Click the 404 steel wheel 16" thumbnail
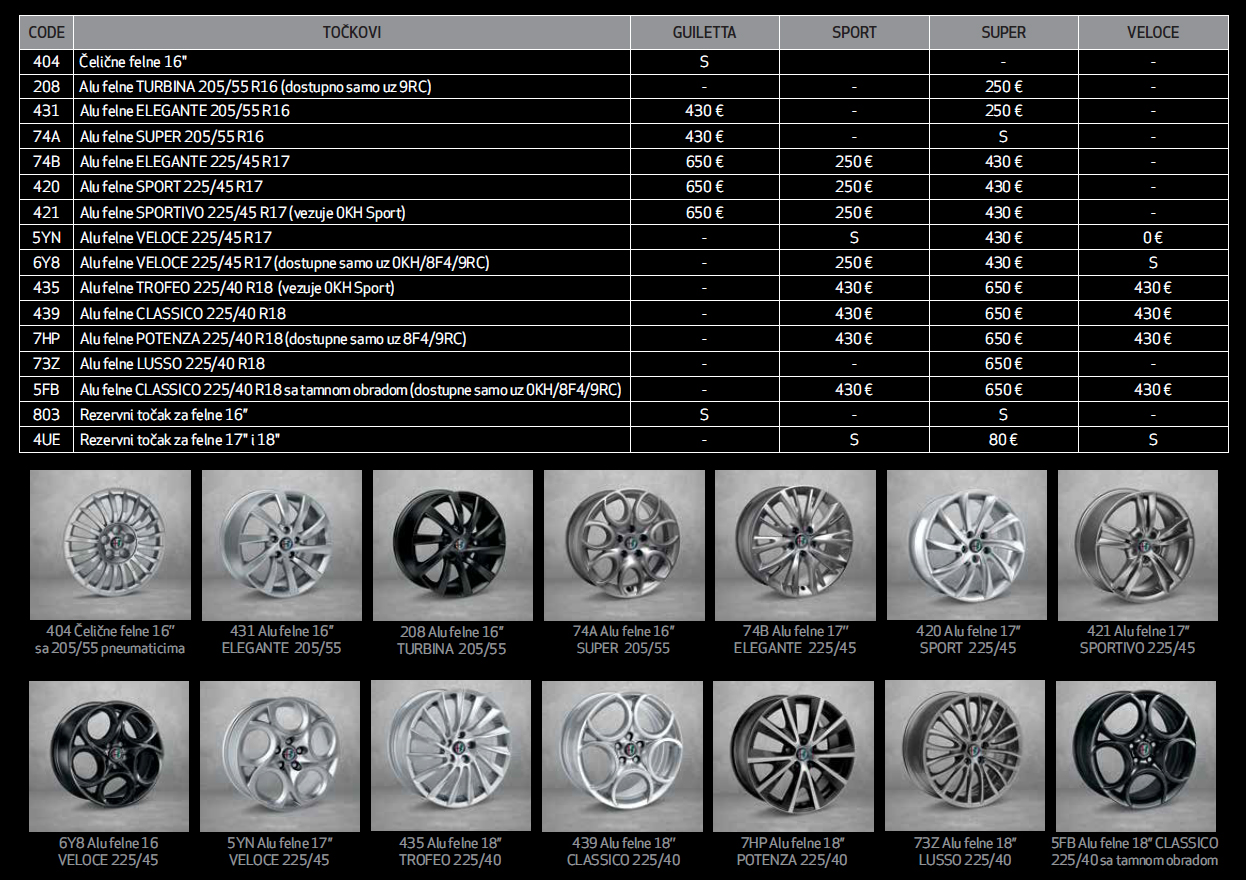Image resolution: width=1246 pixels, height=880 pixels. 109,545
